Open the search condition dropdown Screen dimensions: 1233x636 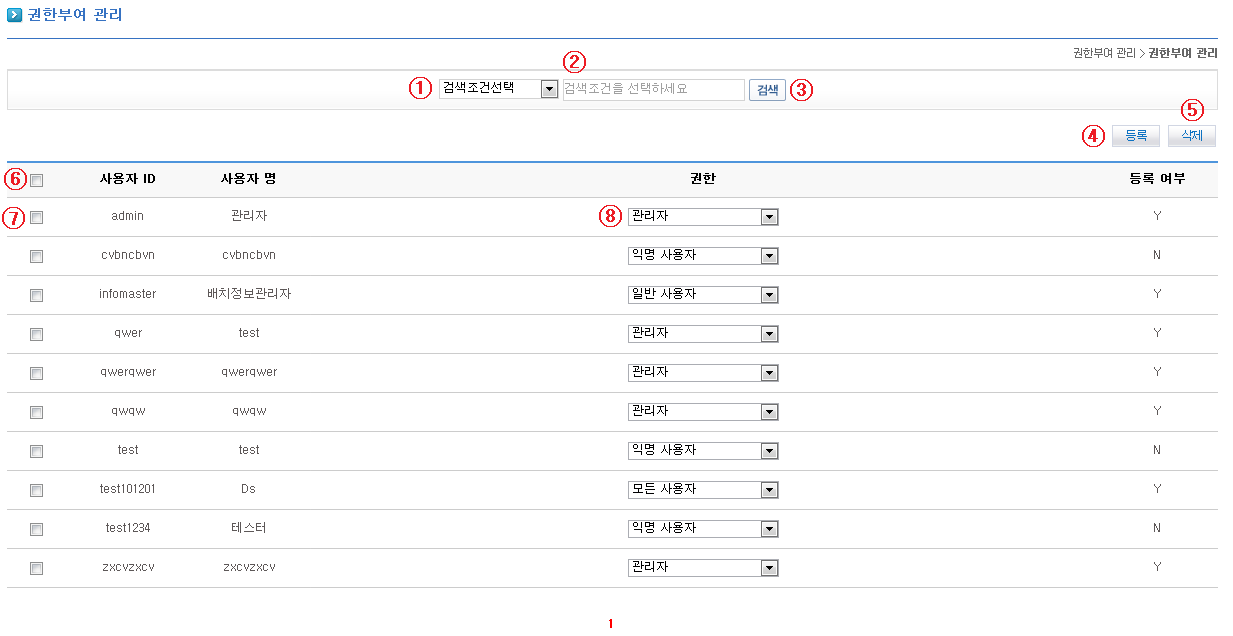pyautogui.click(x=498, y=89)
